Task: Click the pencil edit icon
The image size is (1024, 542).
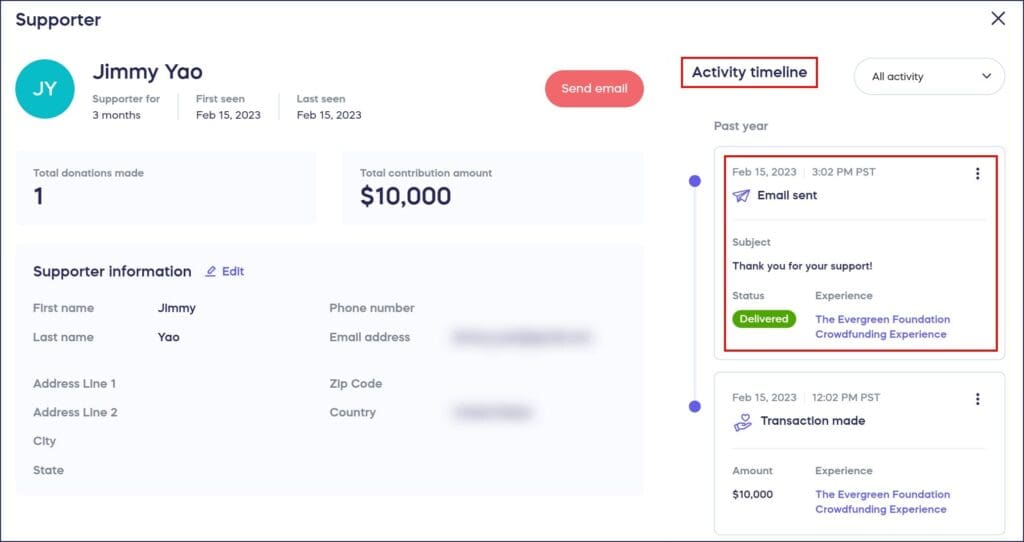Action: [211, 271]
